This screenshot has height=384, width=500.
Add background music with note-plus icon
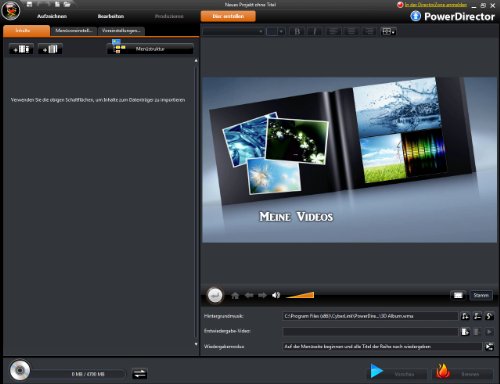[465, 316]
